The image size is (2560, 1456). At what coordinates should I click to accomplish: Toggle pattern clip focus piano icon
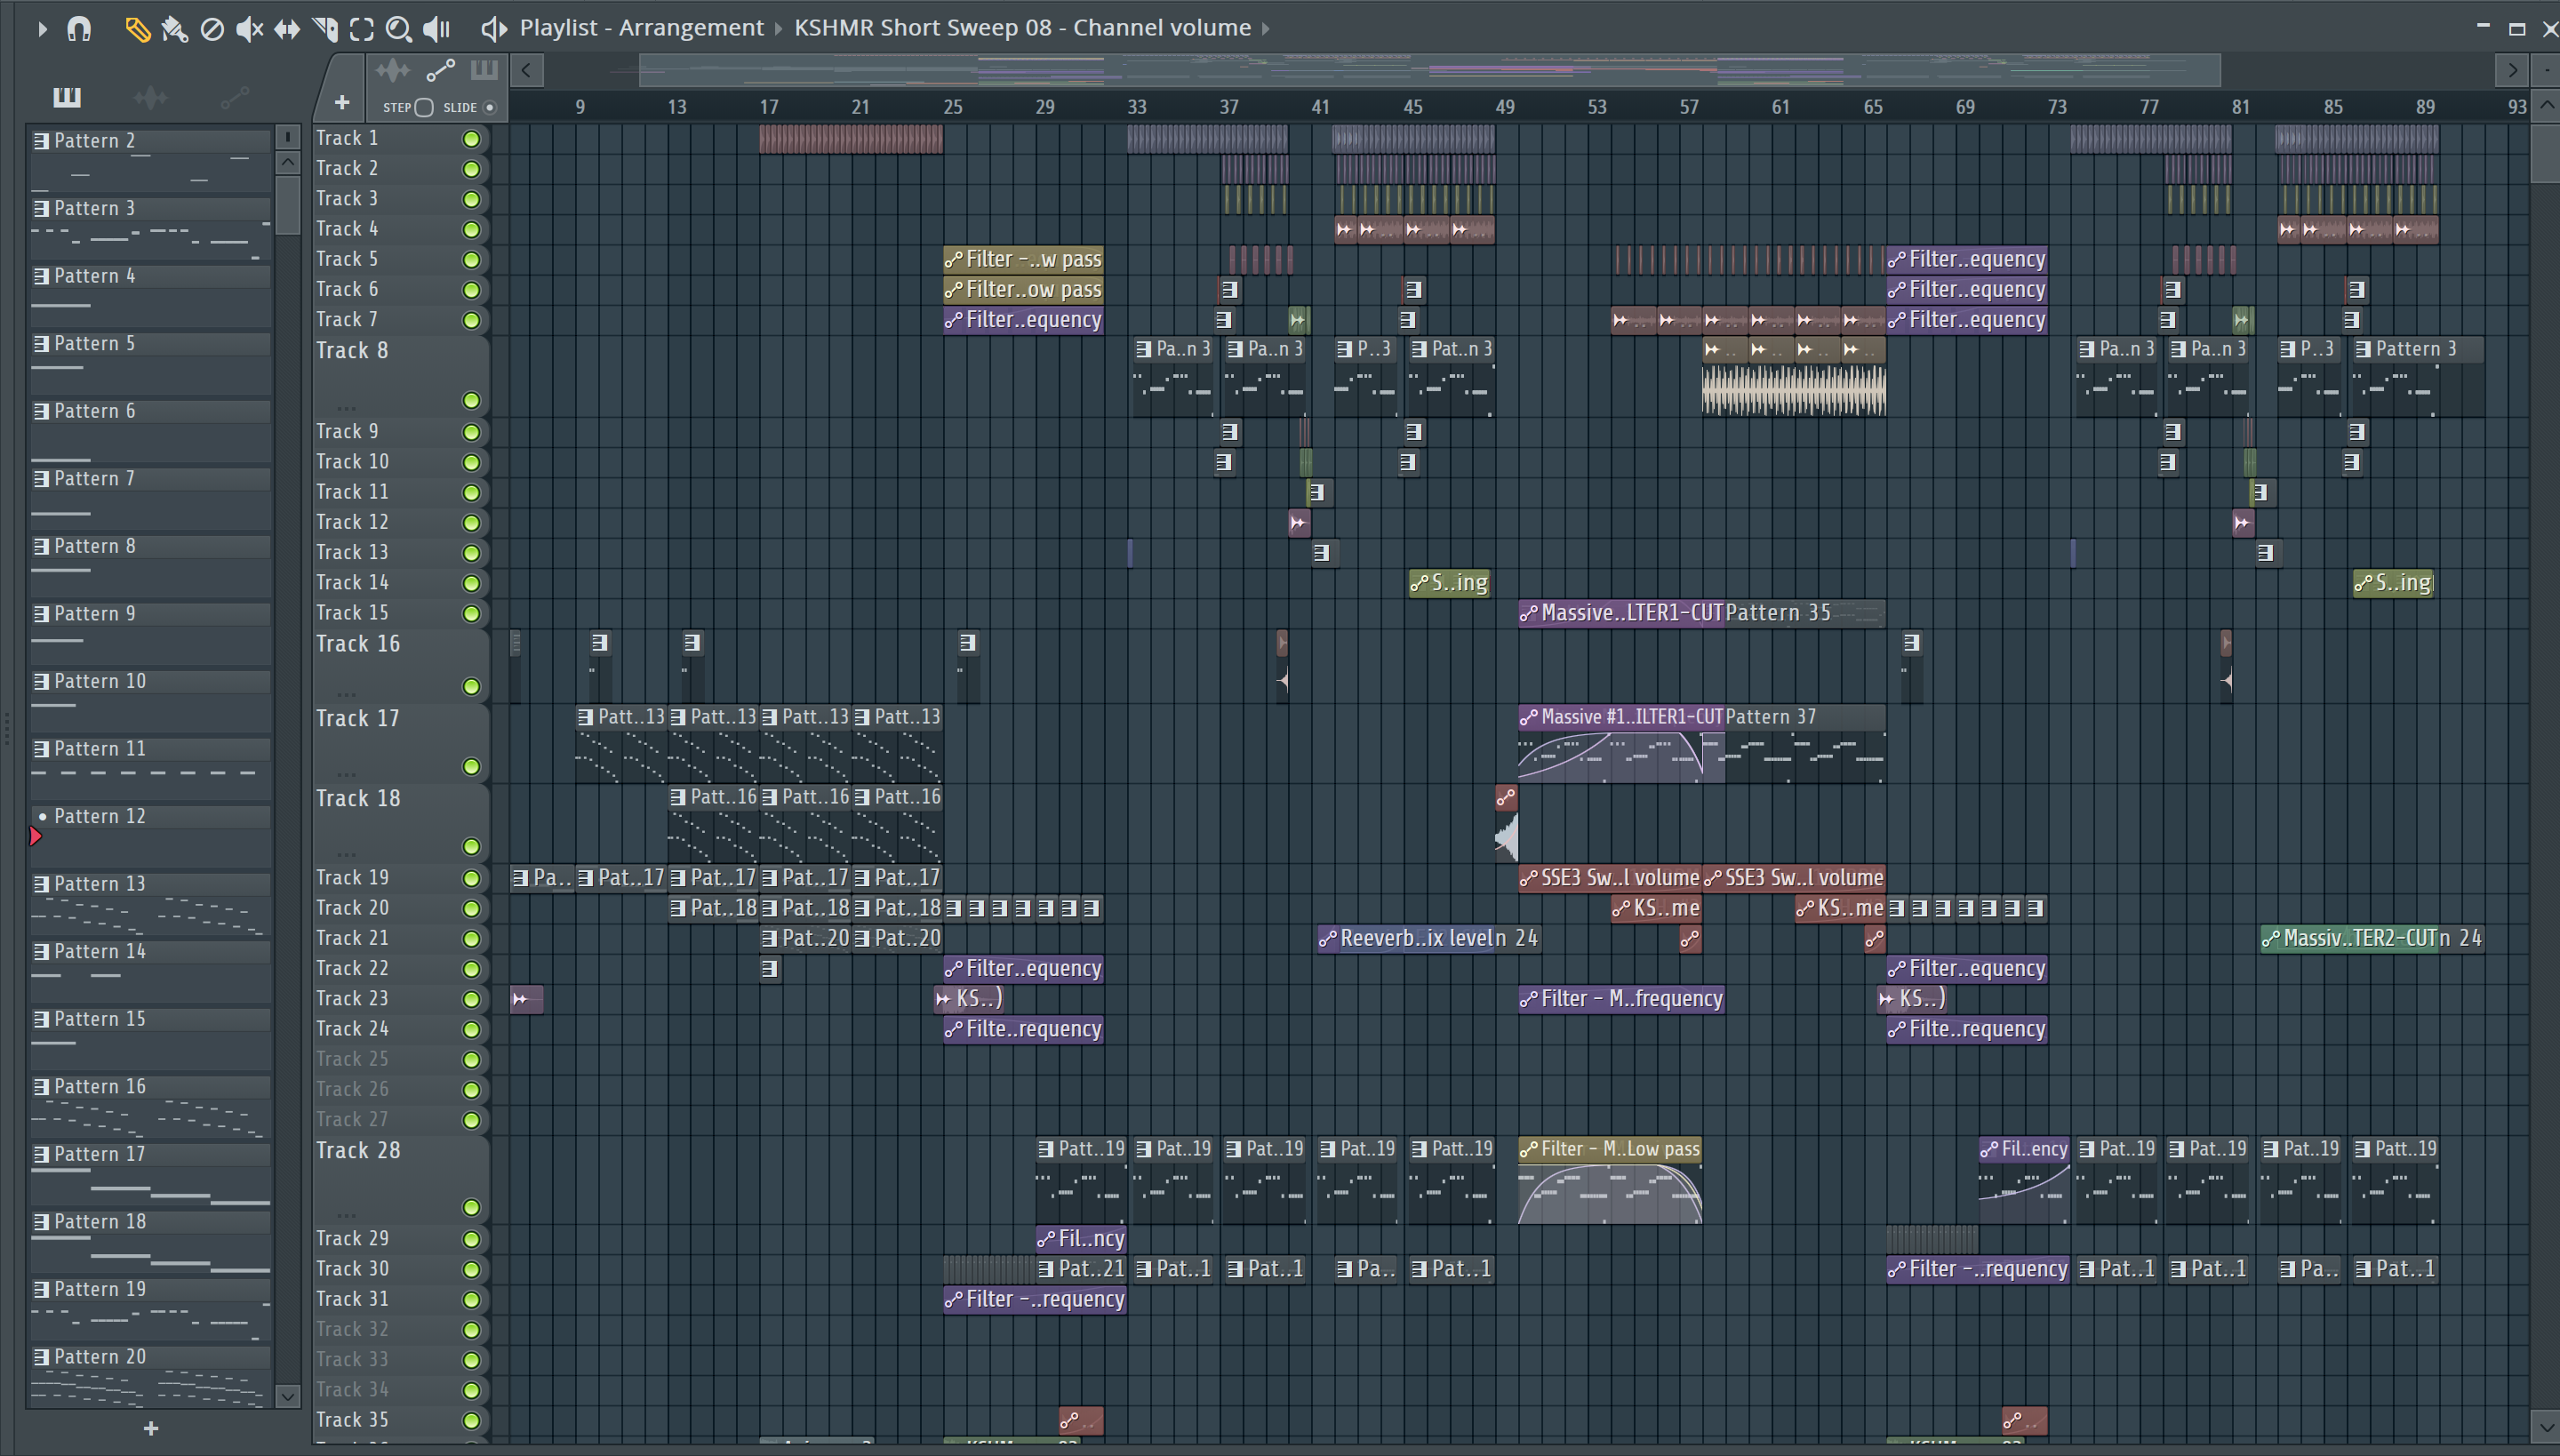point(484,70)
